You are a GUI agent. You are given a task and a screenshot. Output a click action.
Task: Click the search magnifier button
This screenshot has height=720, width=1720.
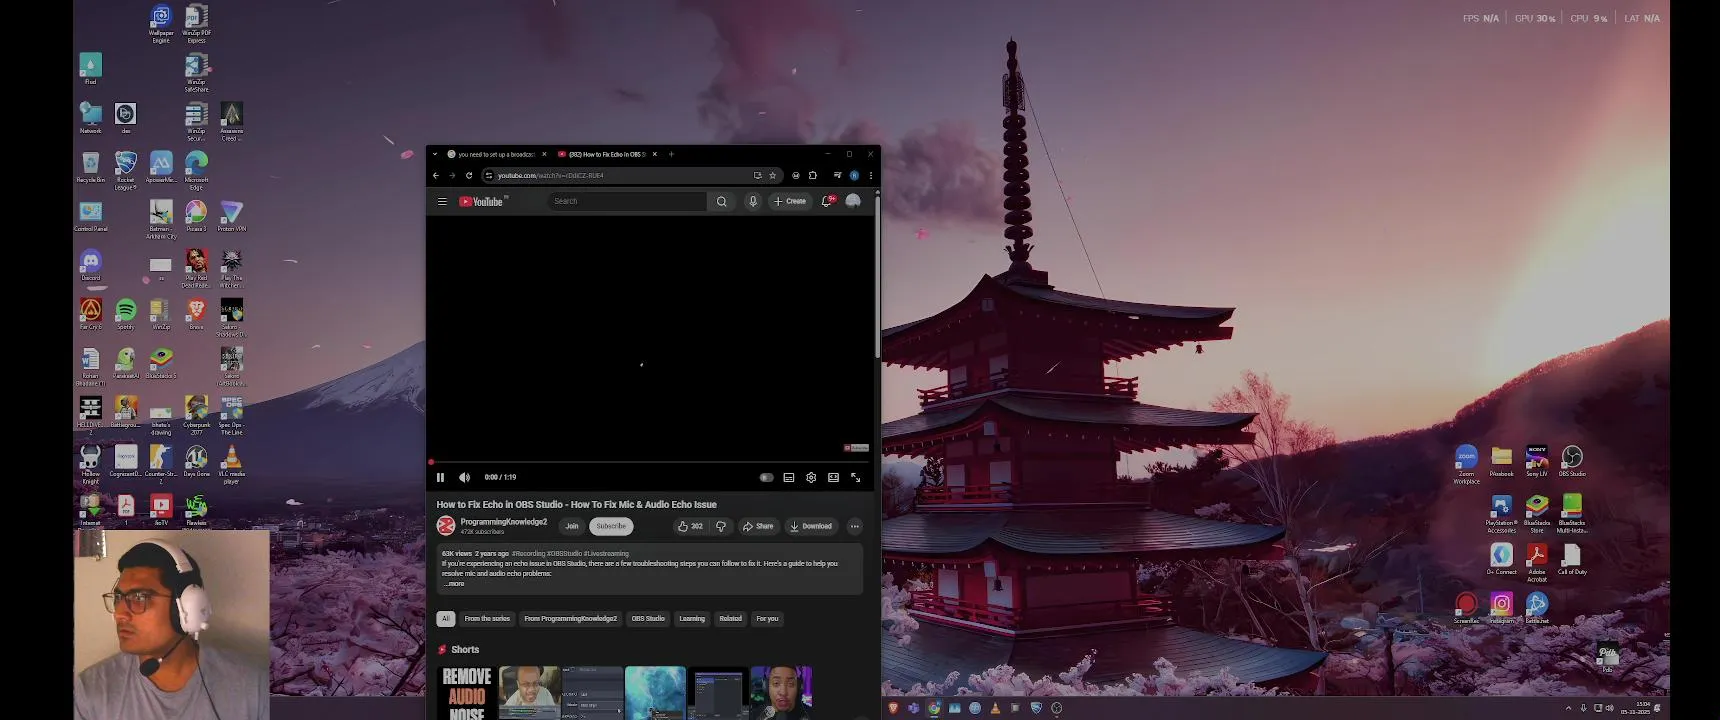721,201
